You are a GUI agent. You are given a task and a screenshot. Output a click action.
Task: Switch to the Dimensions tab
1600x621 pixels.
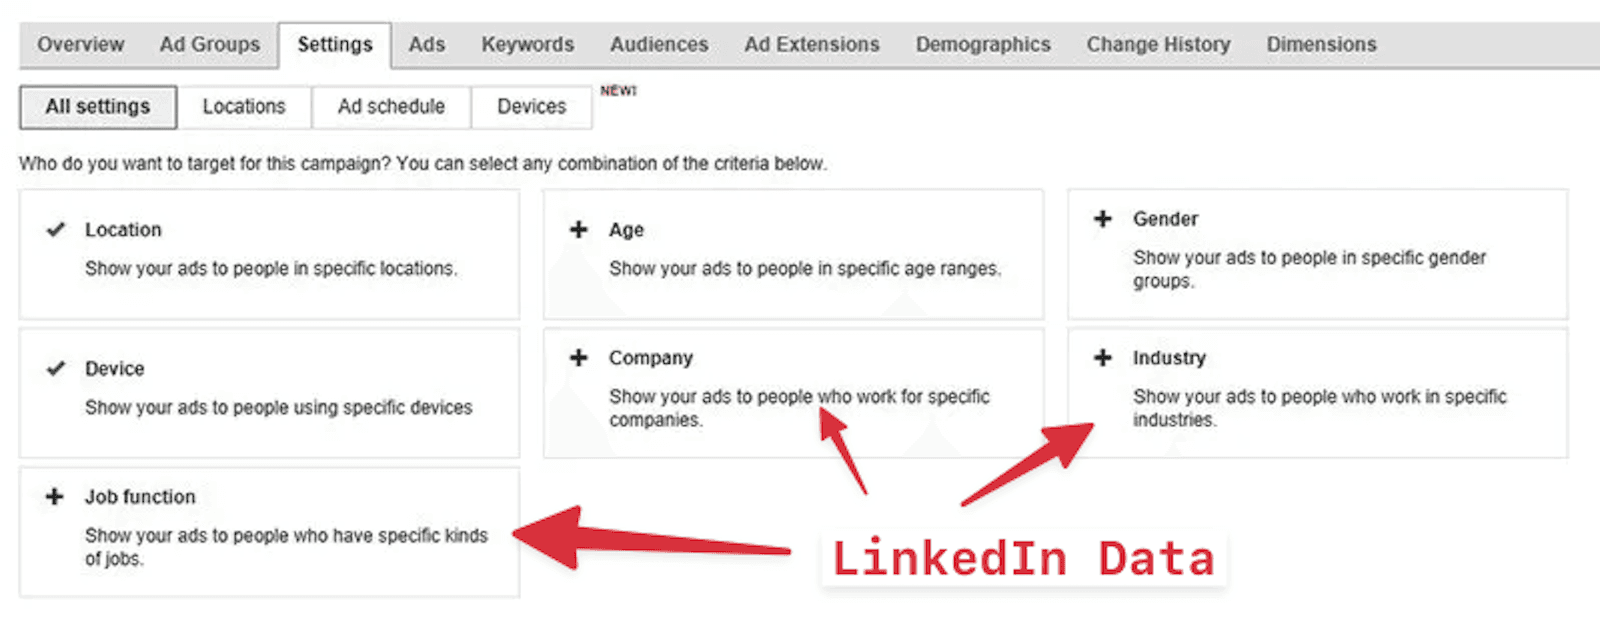coord(1322,45)
